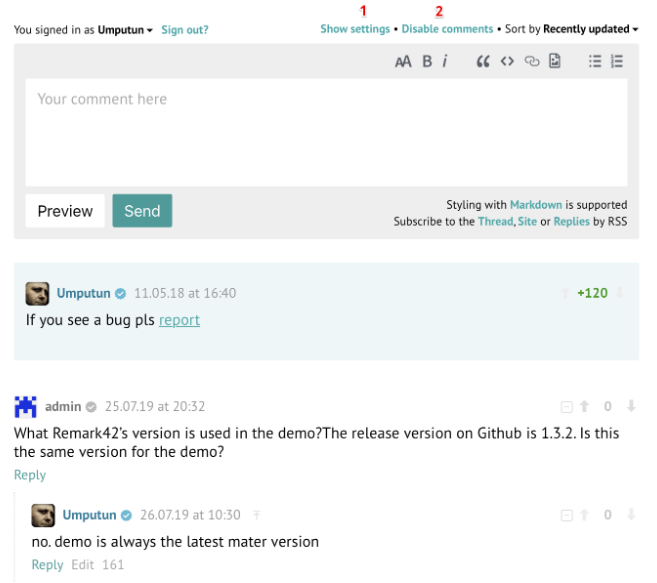Click the Sign out? link
This screenshot has height=583, width=657.
point(185,30)
